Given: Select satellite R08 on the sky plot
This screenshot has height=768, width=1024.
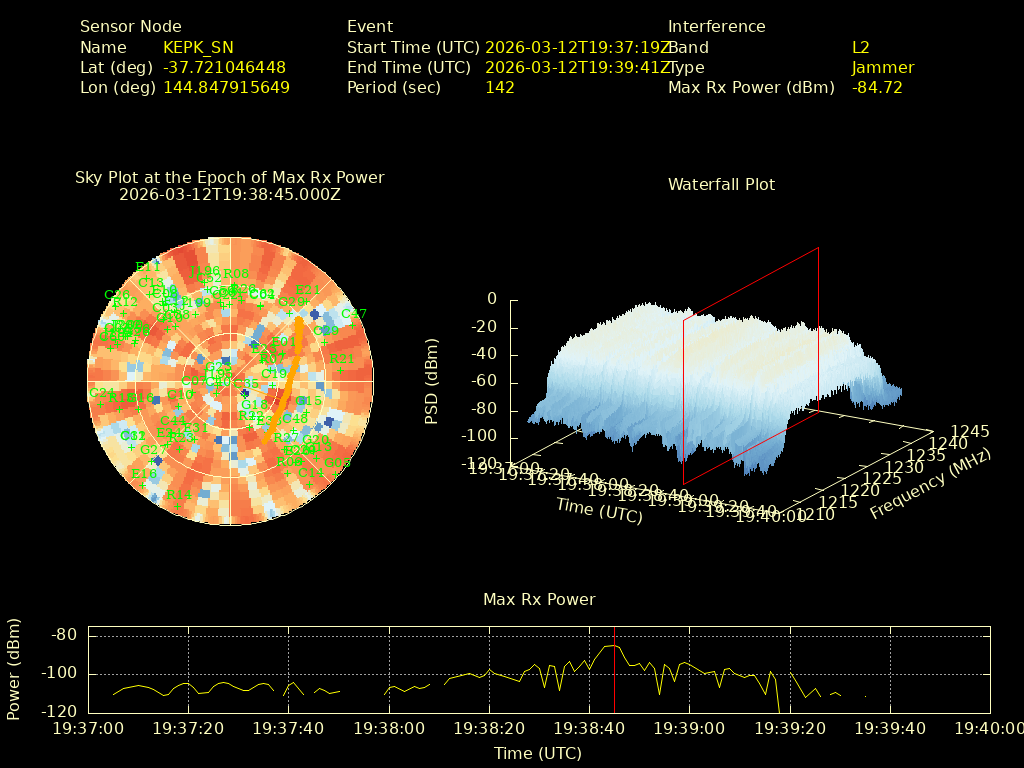Looking at the screenshot, I should coord(236,274).
